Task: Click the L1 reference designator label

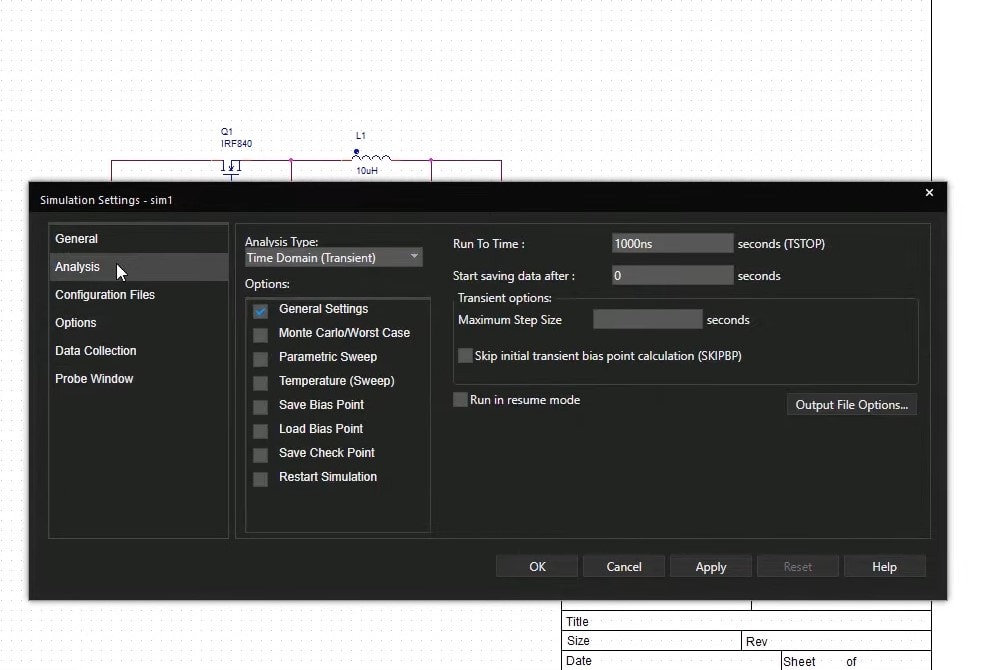Action: coord(361,136)
